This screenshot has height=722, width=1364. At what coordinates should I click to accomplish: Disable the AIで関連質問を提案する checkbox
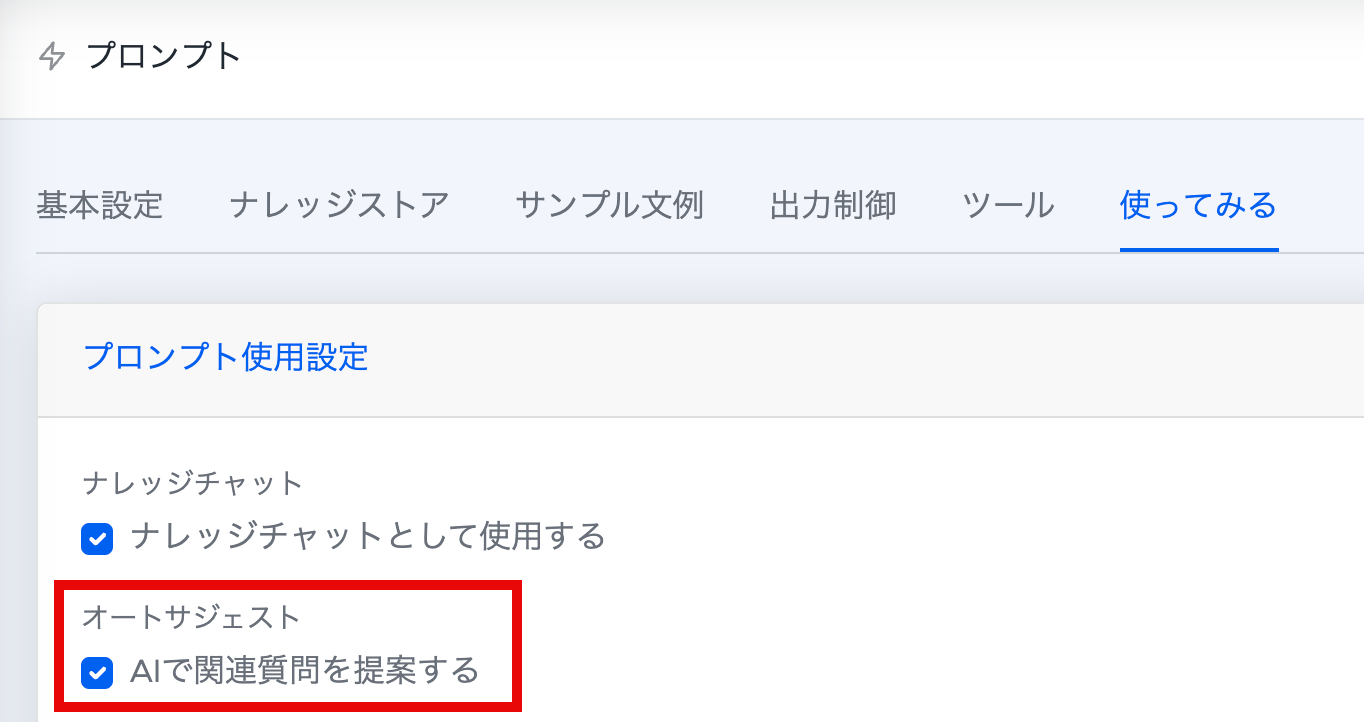click(x=97, y=672)
